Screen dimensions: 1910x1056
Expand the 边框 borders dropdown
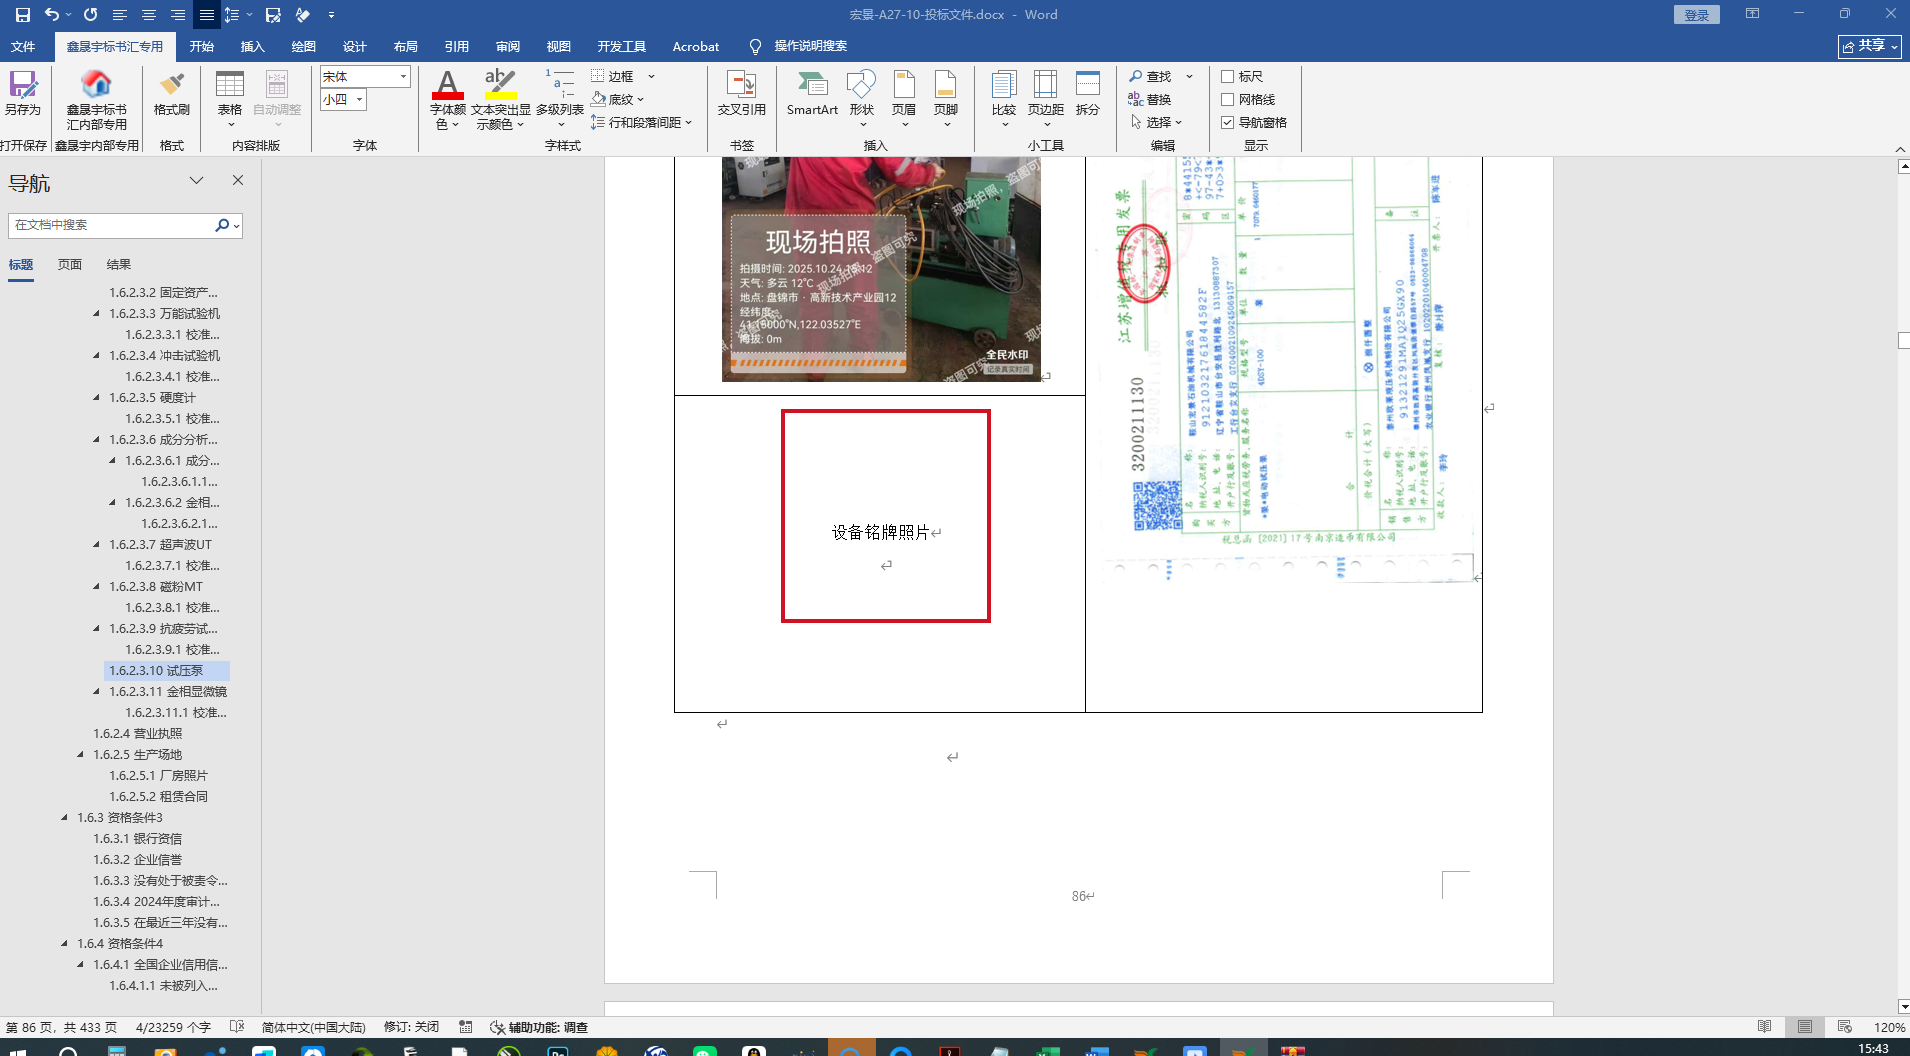coord(651,76)
